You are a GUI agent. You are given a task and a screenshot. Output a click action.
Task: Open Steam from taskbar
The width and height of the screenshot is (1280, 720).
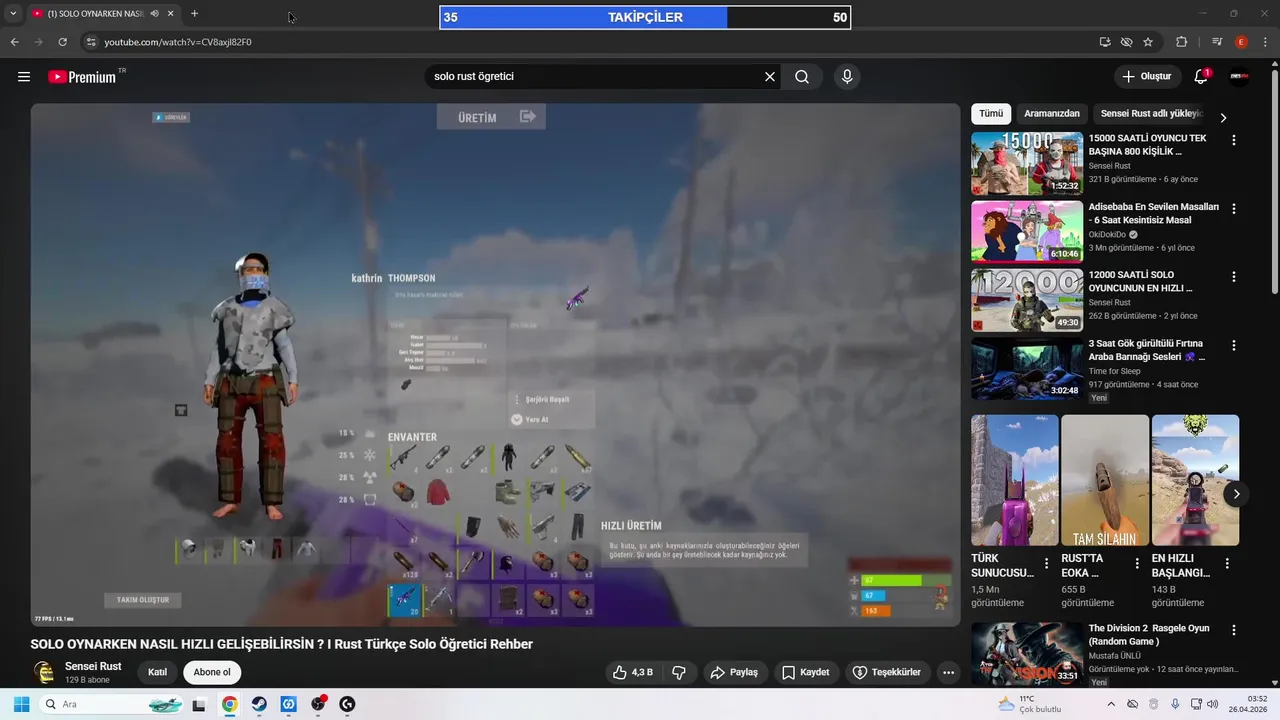coord(259,704)
